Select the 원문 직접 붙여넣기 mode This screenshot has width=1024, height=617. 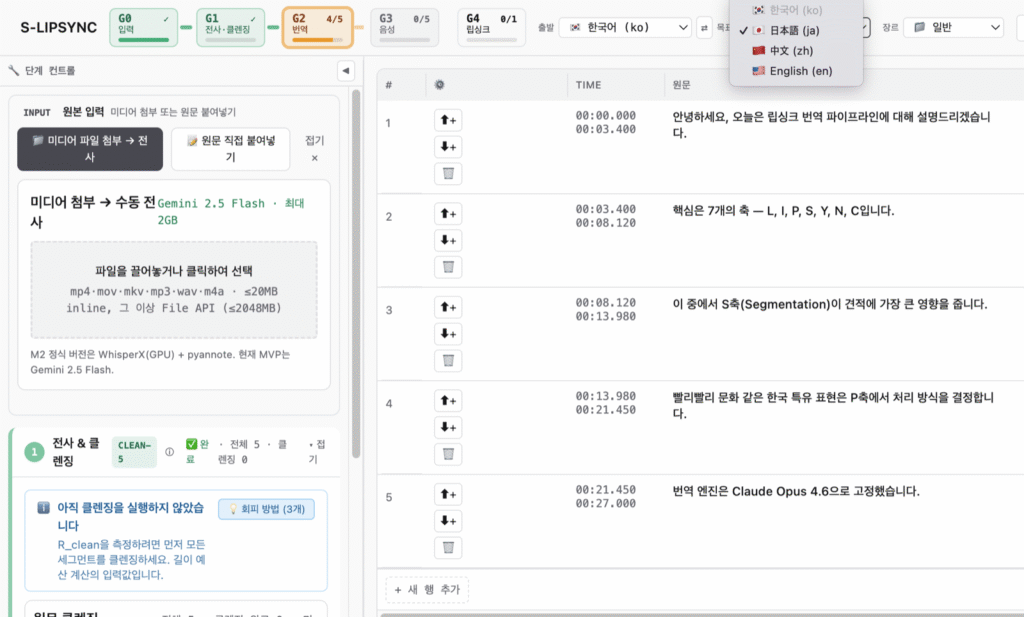click(x=231, y=149)
